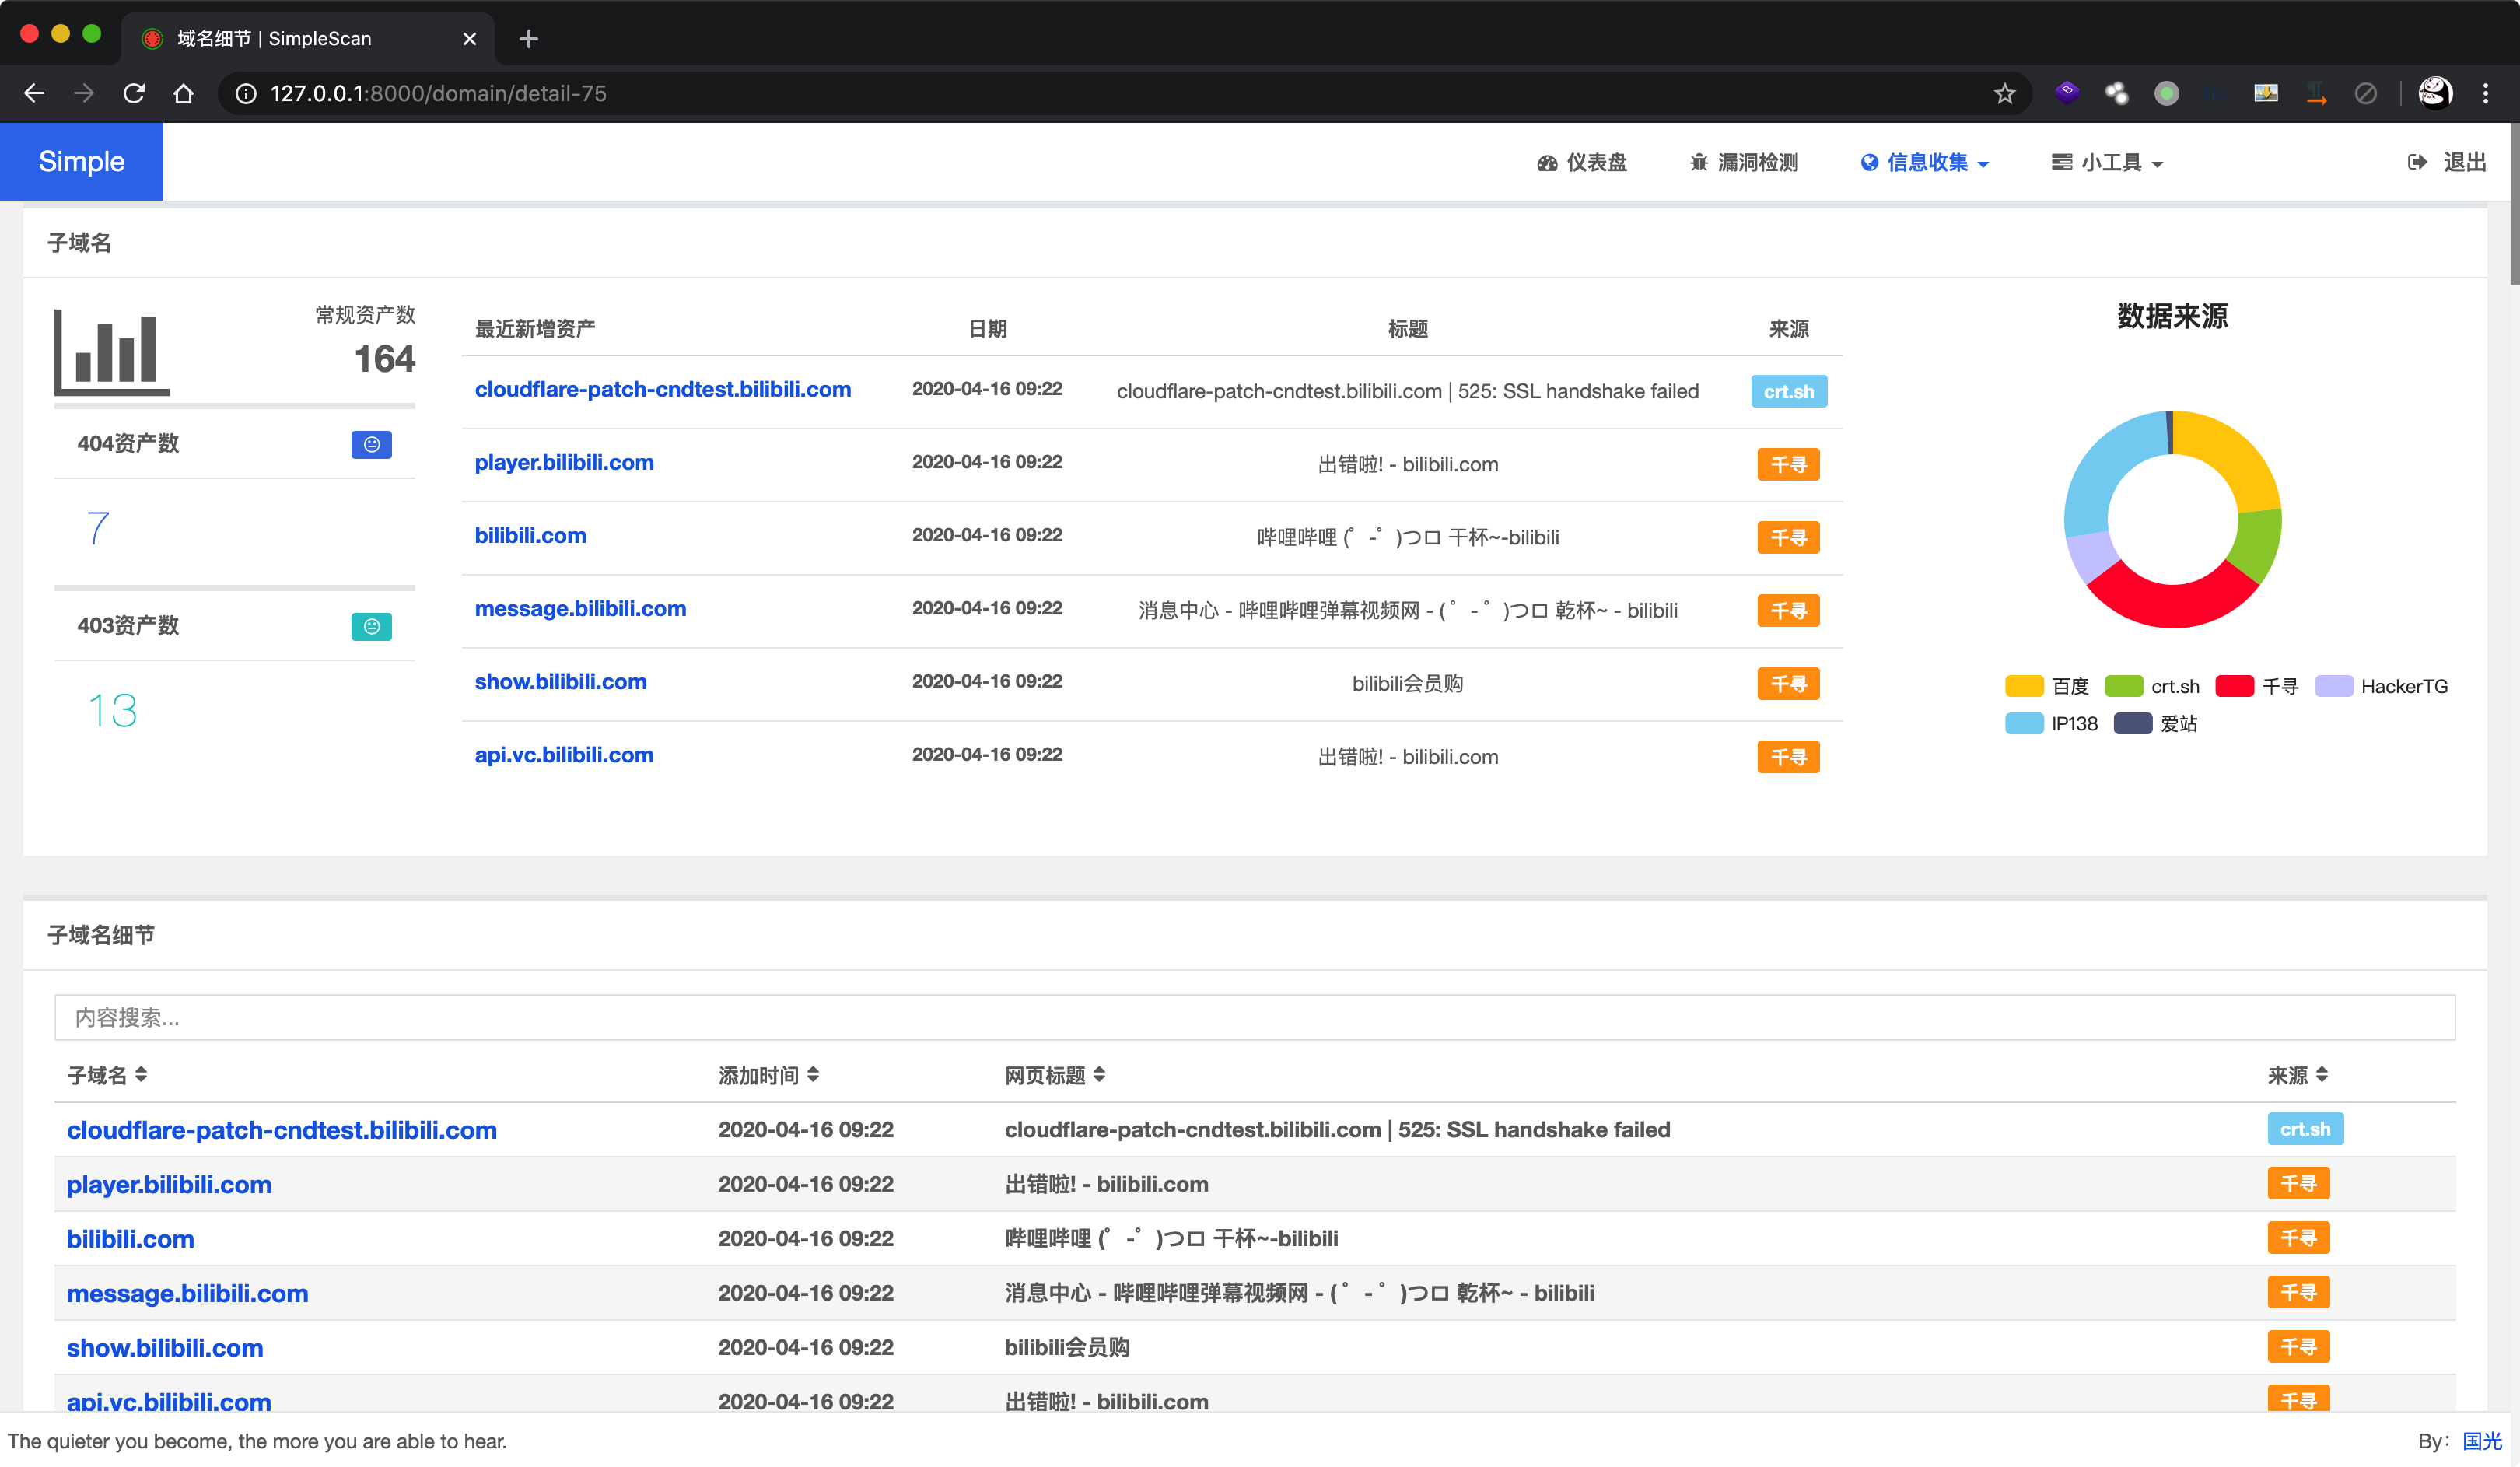
Task: Click the 数据来源 chart title
Action: pyautogui.click(x=2172, y=316)
